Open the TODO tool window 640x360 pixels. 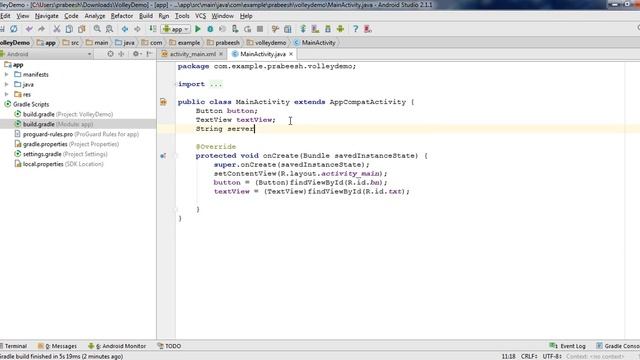pos(169,346)
